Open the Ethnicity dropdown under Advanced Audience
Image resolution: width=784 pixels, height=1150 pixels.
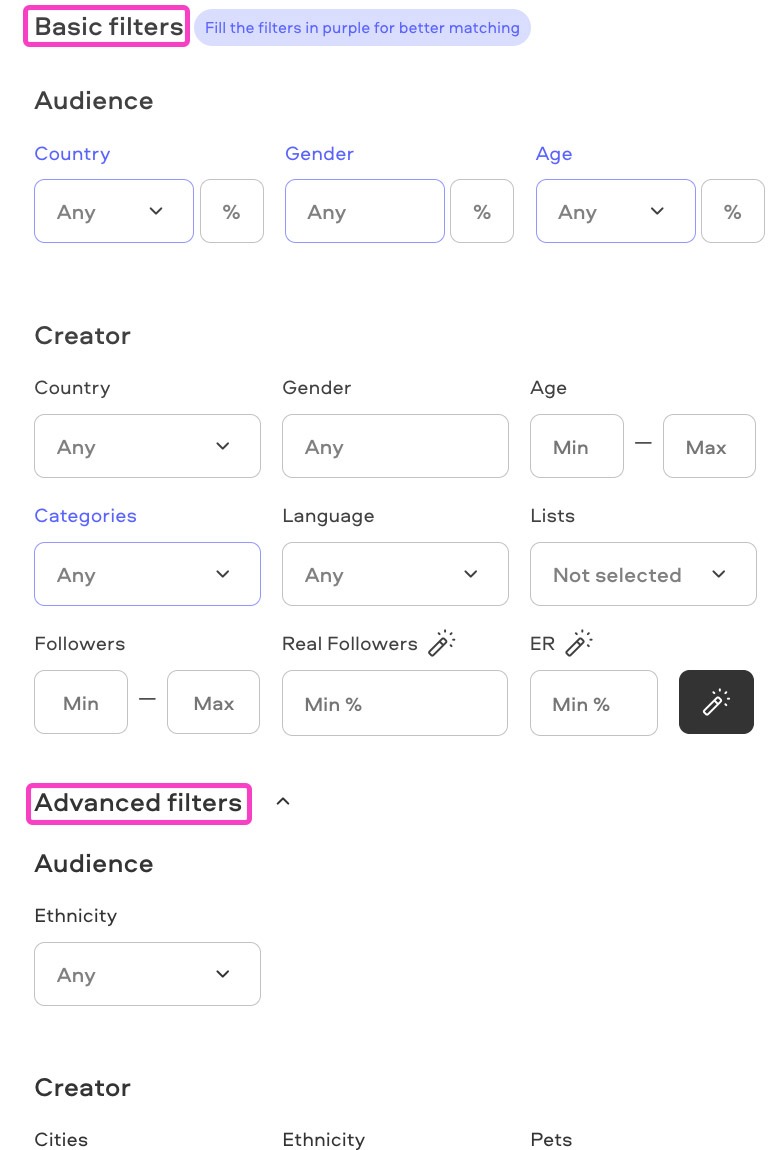point(147,974)
